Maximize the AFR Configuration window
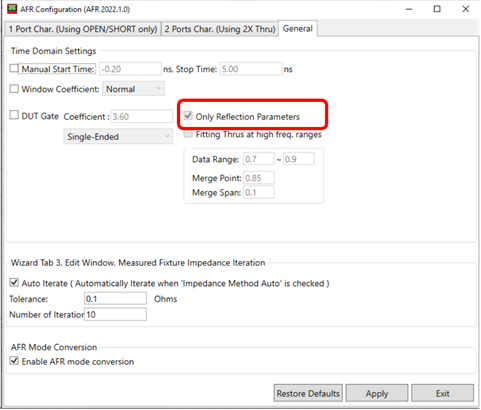This screenshot has height=410, width=481. [437, 9]
